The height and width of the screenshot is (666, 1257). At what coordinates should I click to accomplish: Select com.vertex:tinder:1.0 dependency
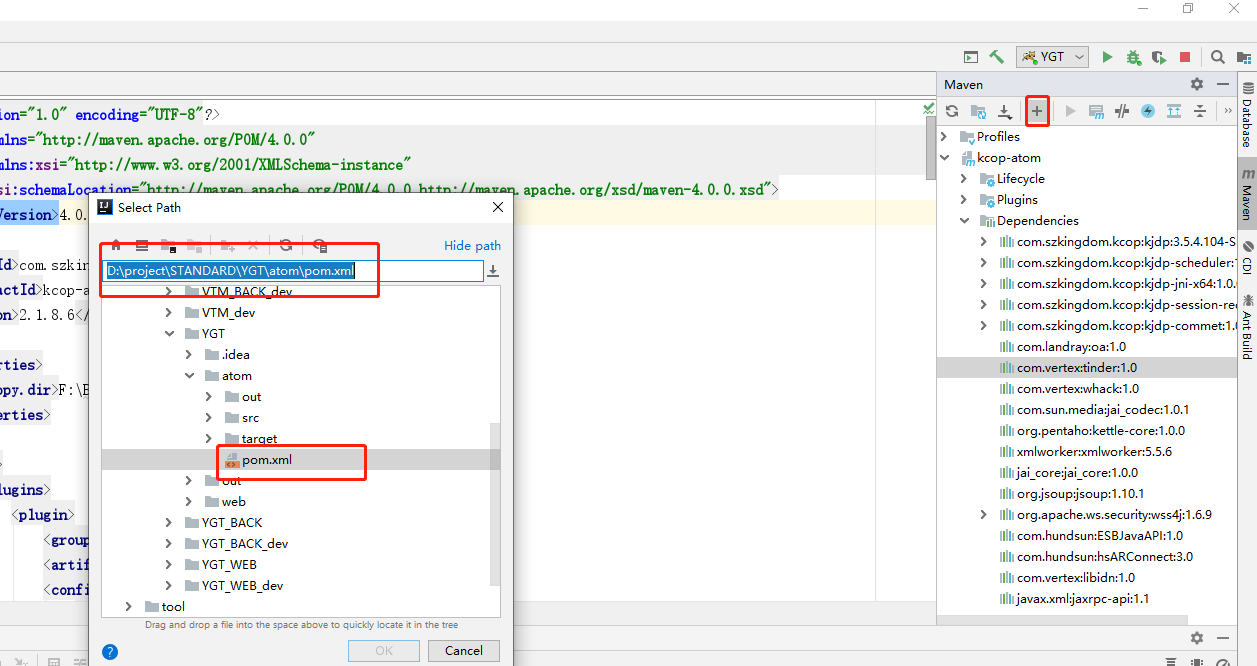pos(1077,367)
